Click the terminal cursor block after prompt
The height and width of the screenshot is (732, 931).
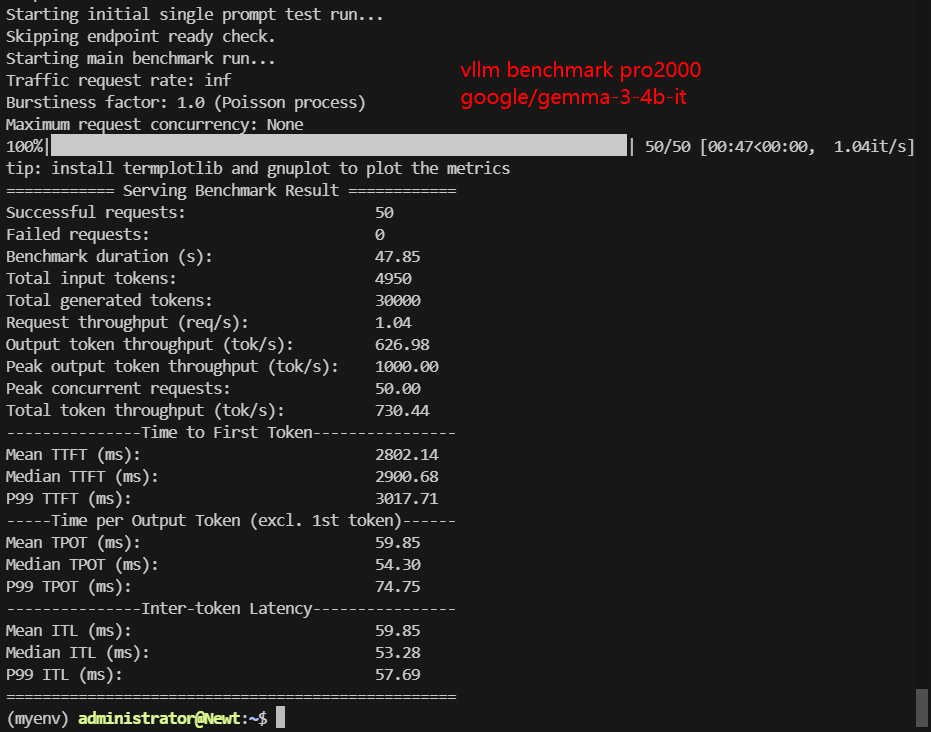(280, 717)
